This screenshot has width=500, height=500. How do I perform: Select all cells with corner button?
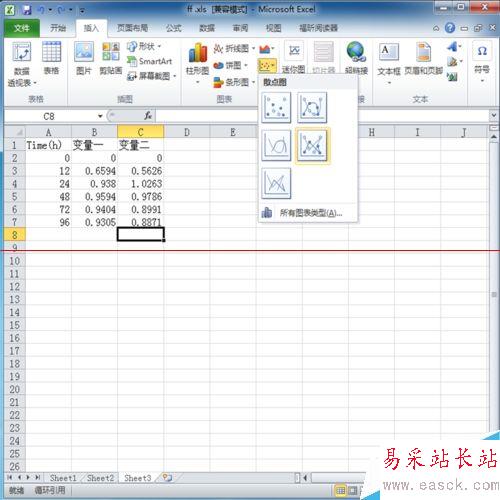tap(15, 132)
